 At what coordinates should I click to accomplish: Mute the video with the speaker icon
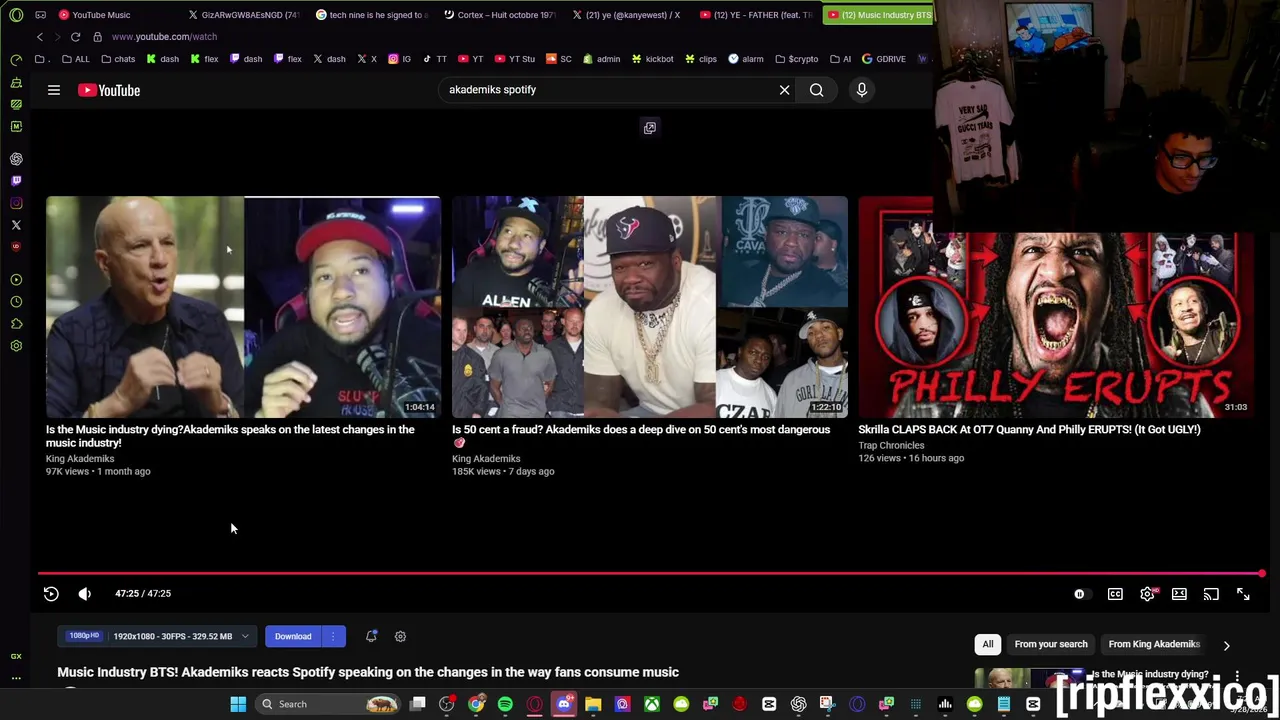click(85, 594)
